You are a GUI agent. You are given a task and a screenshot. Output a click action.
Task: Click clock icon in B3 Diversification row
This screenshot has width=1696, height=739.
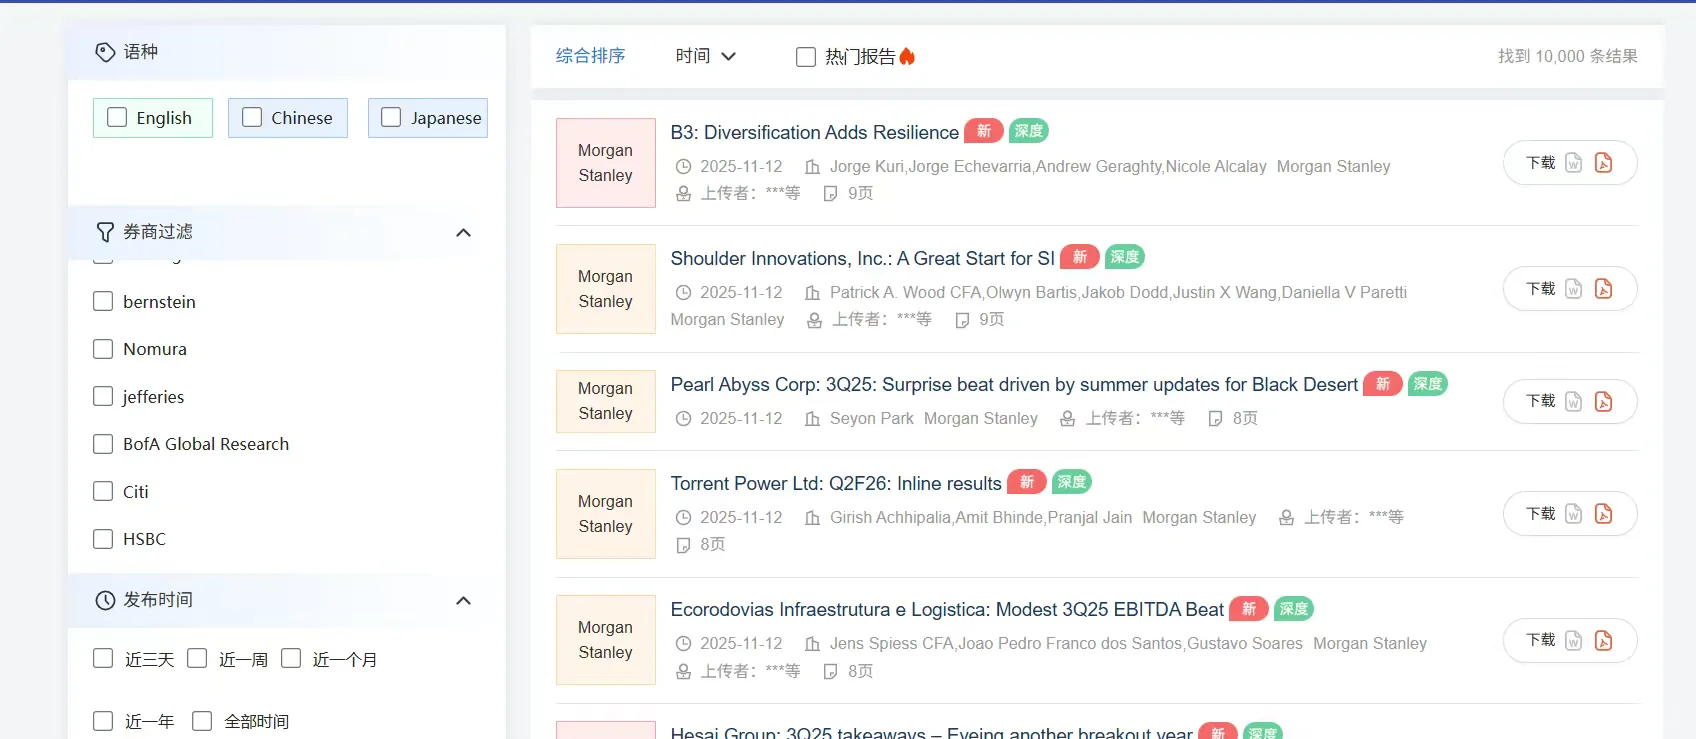683,167
